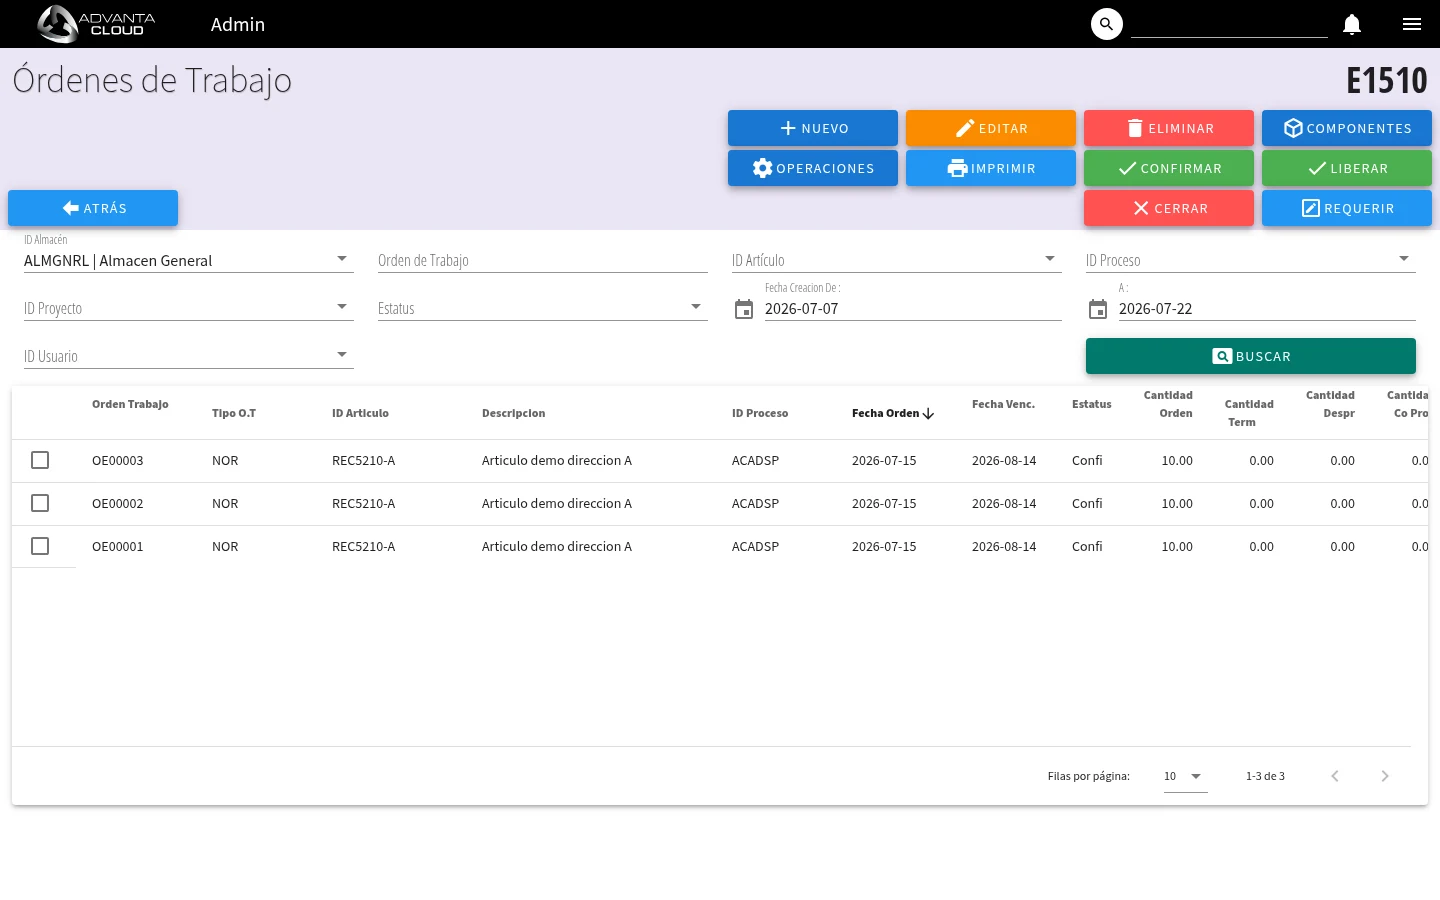1440x900 pixels.
Task: Expand the ID Proceso dropdown
Action: (x=1404, y=259)
